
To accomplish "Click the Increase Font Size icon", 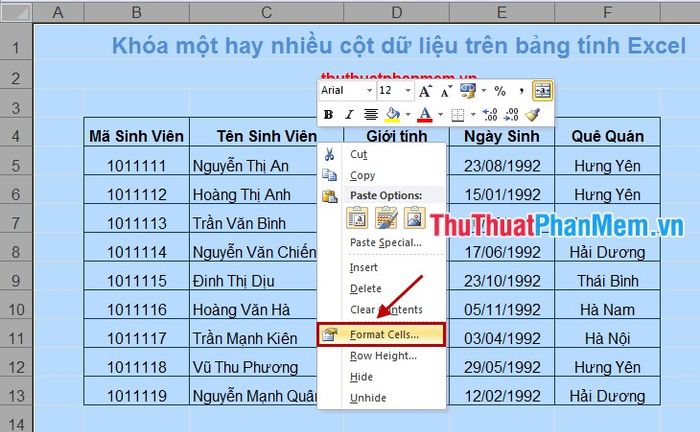I will [425, 91].
